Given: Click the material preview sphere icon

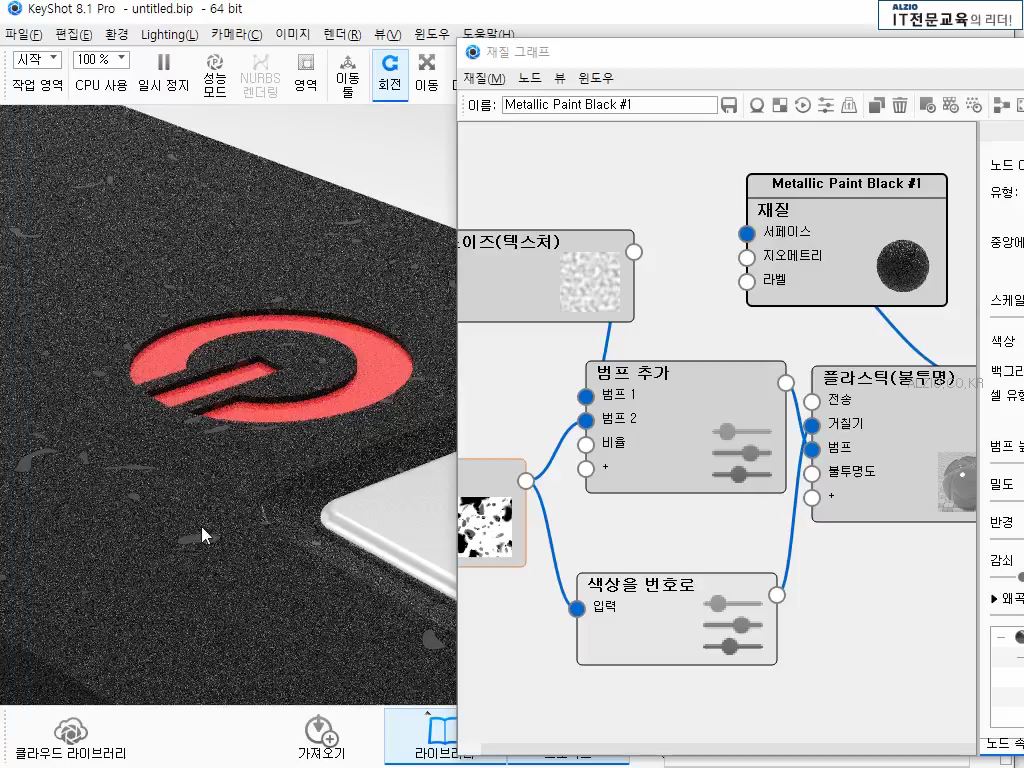Looking at the screenshot, I should (757, 105).
